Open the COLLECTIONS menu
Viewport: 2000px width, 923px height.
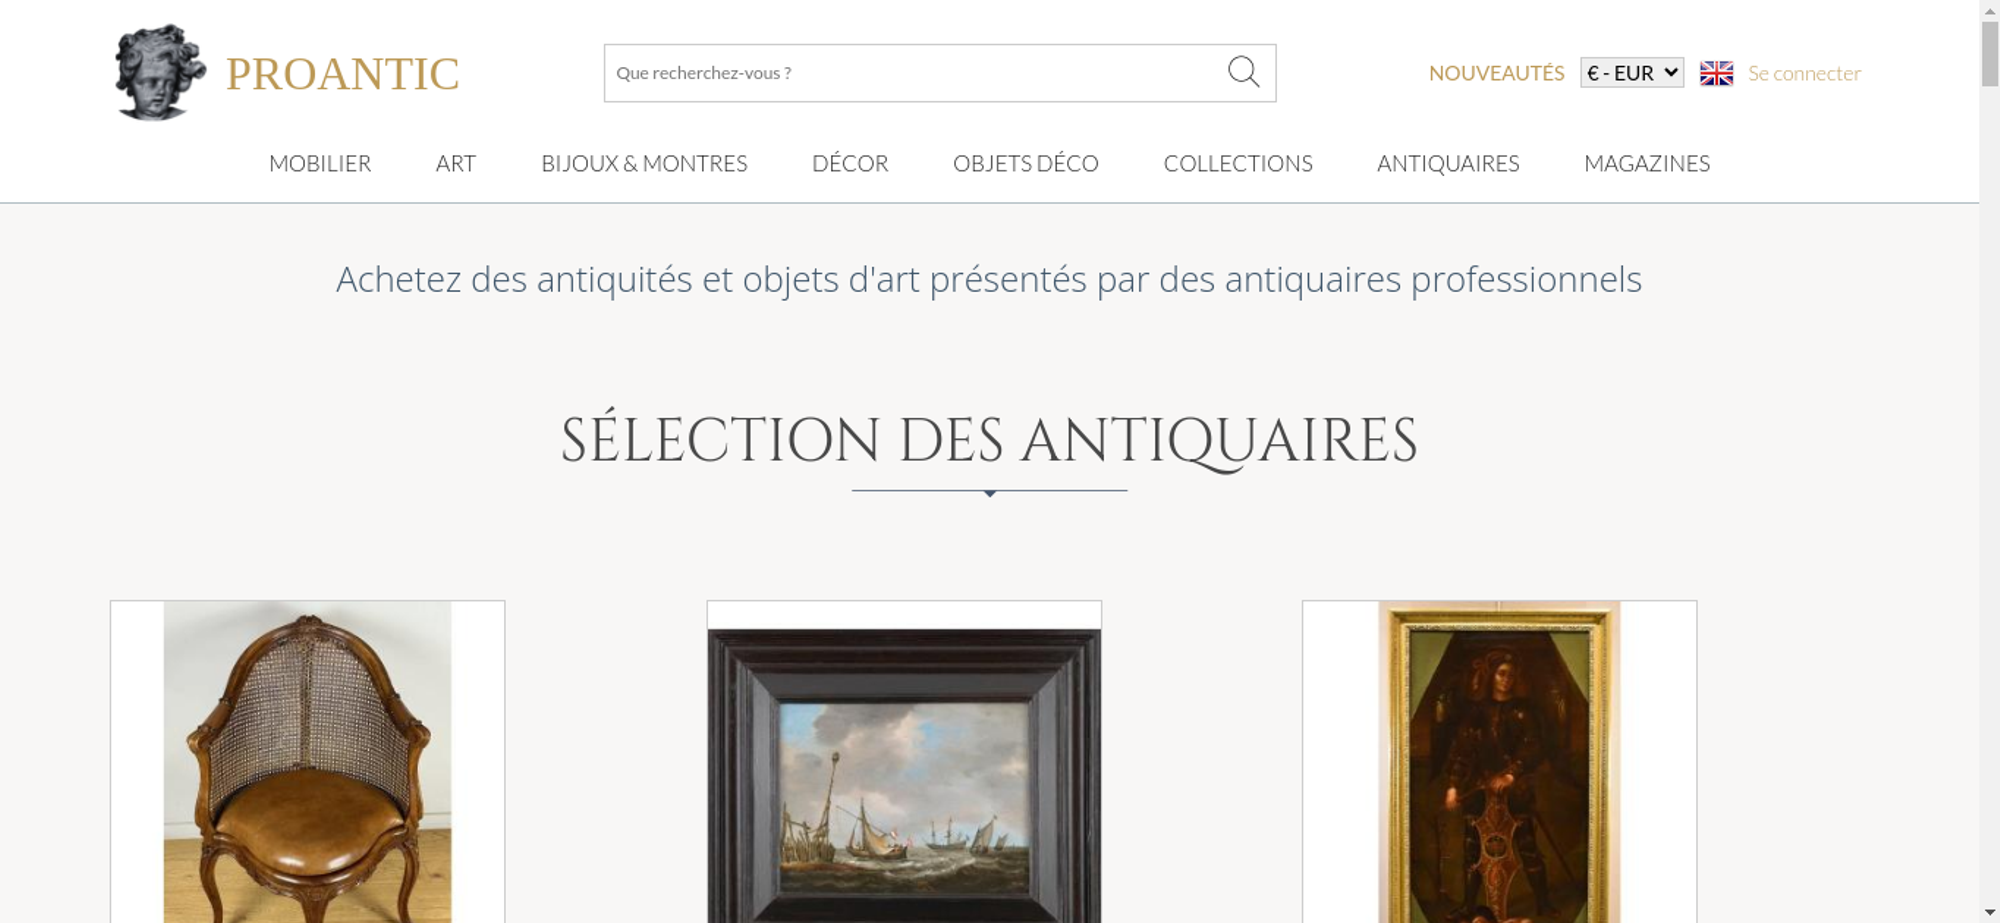(x=1238, y=163)
